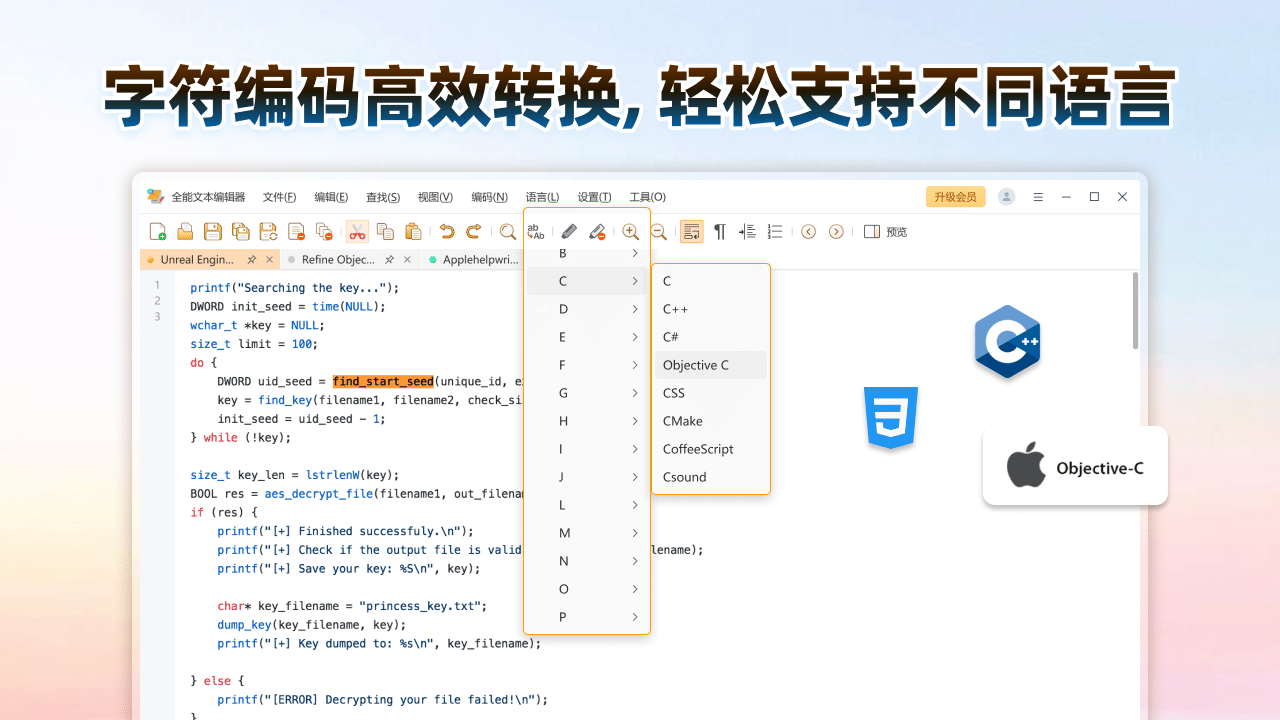
Task: Click the New File icon
Action: pyautogui.click(x=158, y=232)
